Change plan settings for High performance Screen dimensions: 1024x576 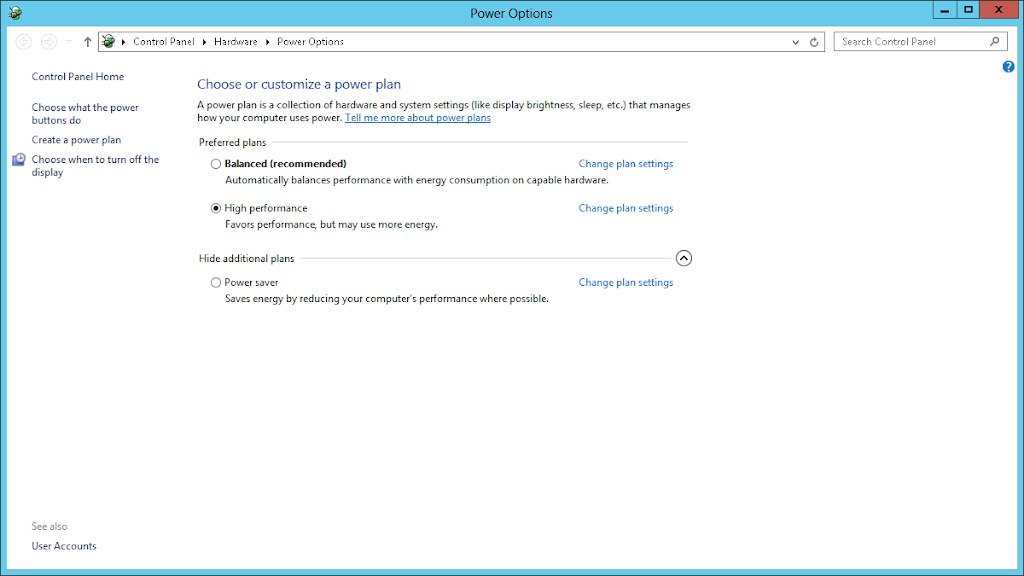626,208
